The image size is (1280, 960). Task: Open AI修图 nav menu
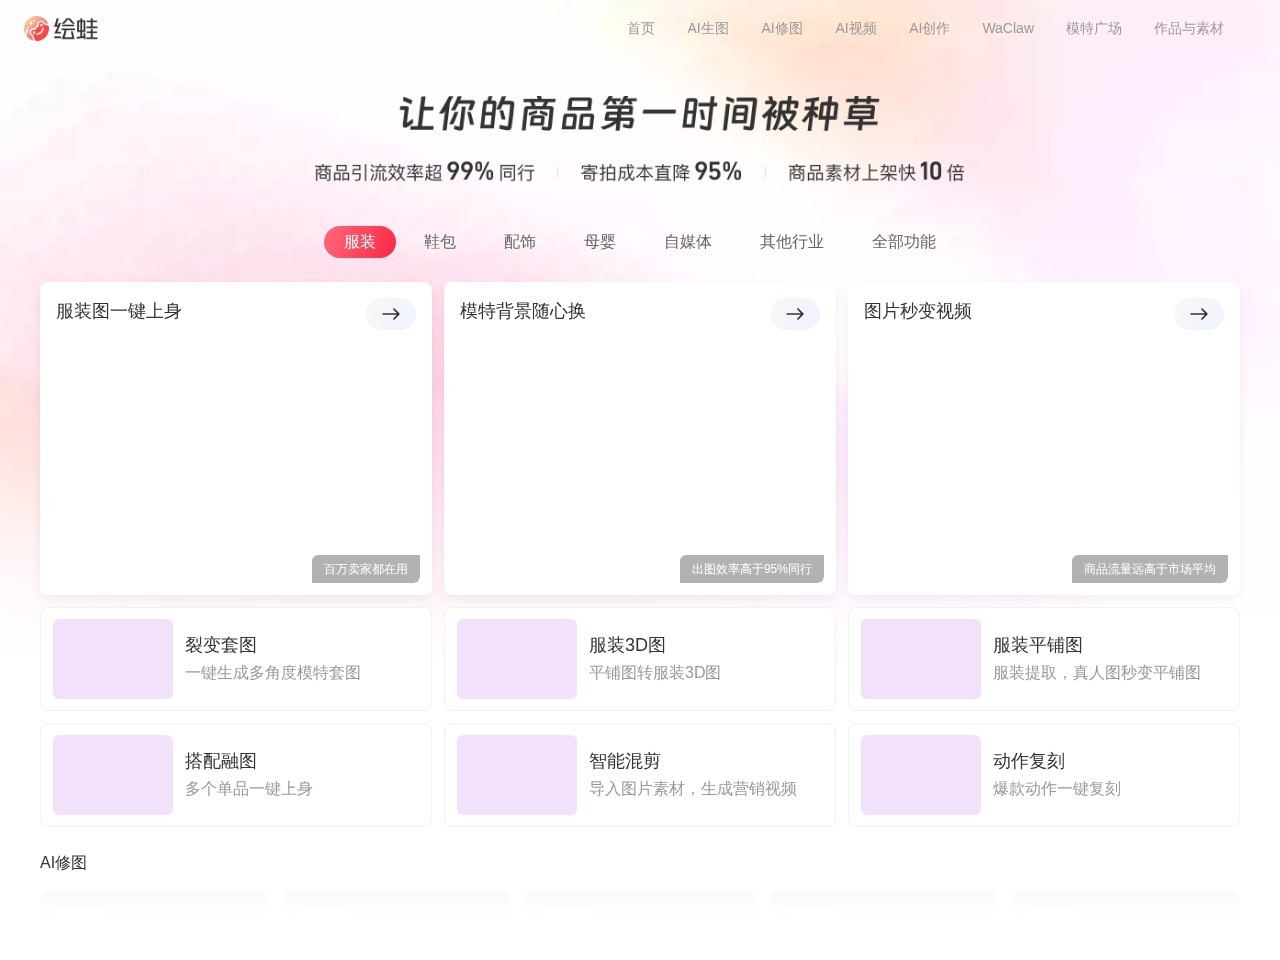pos(782,28)
